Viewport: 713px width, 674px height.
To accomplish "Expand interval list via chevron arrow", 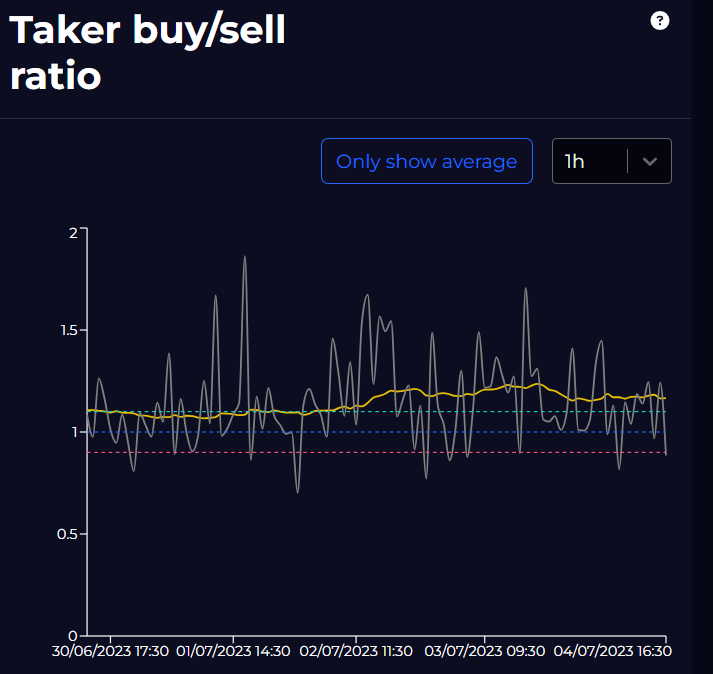I will (x=650, y=161).
